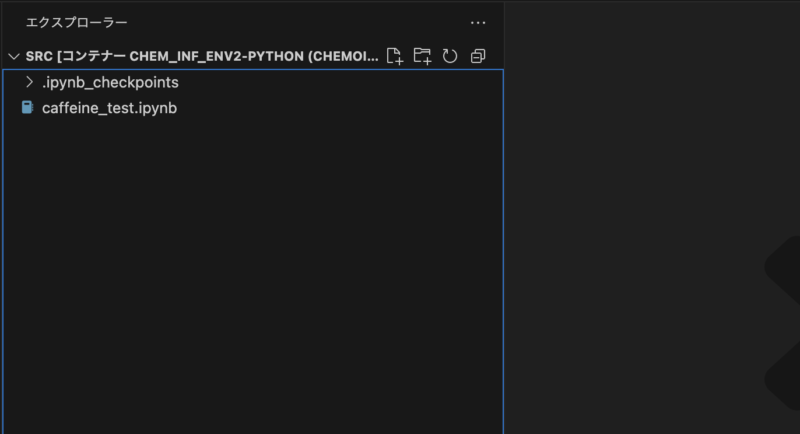Expand the .ipynb_checkpoints folder chevron
800x434 pixels.
(x=30, y=82)
